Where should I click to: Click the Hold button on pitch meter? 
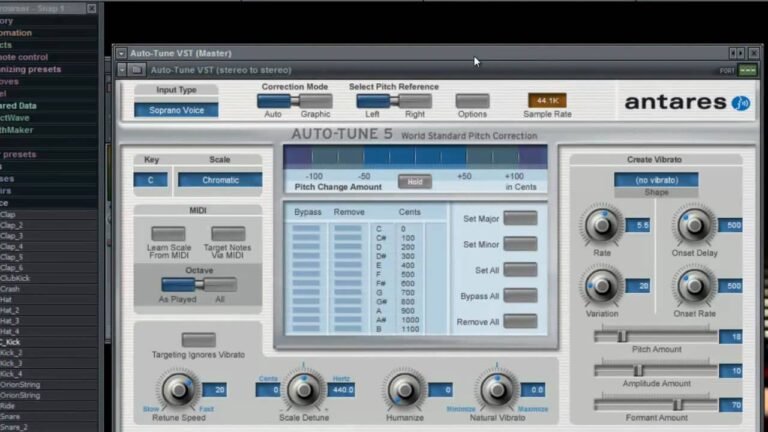coord(414,182)
